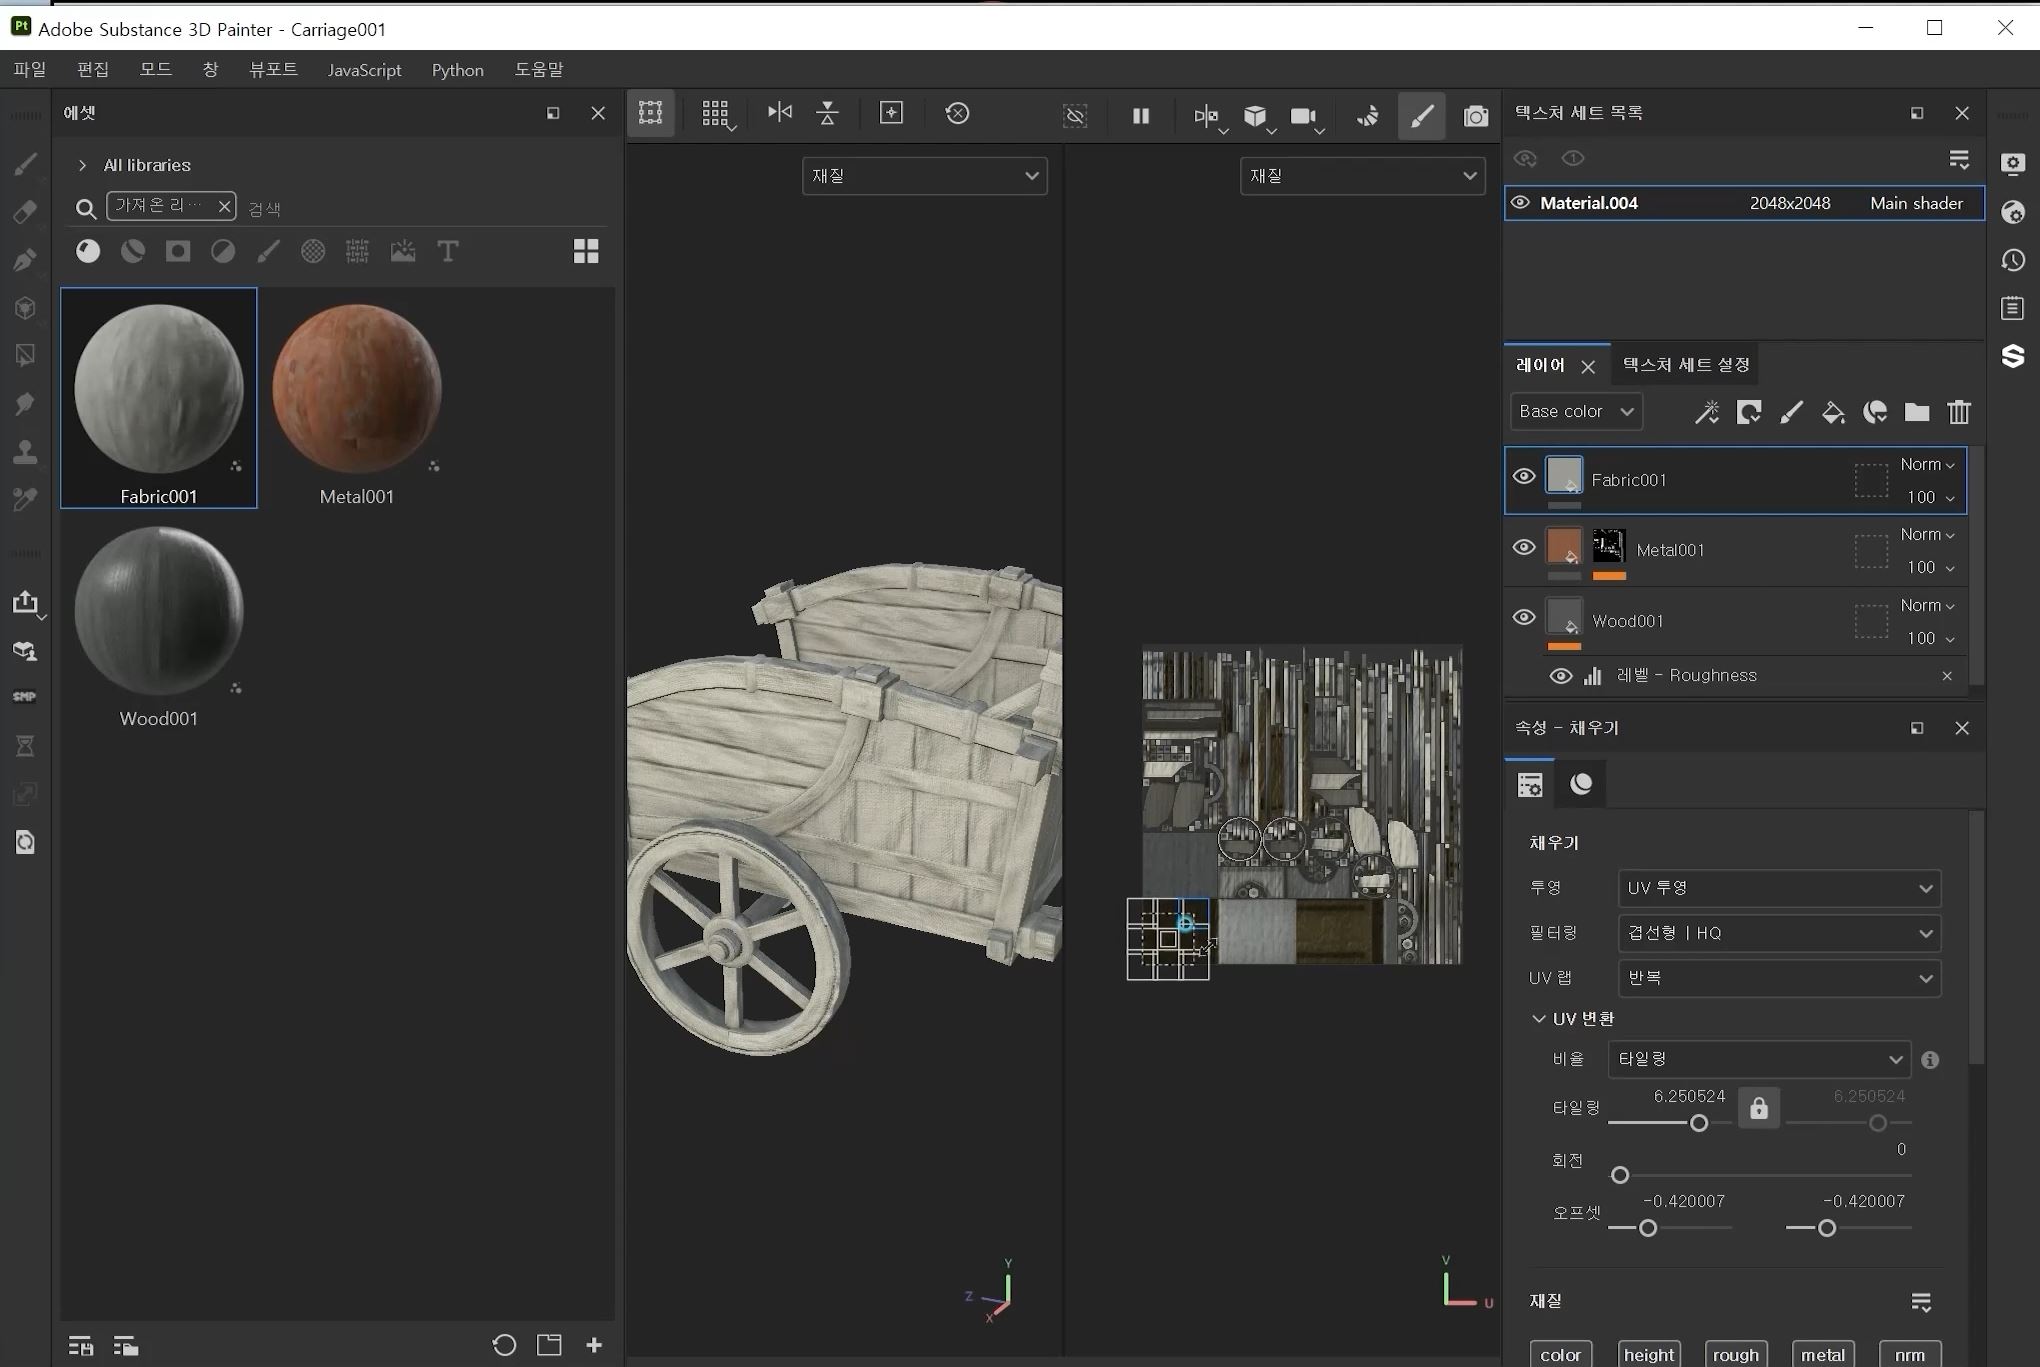Select the Eraser tool in left toolbar
2040x1367 pixels.
25,212
